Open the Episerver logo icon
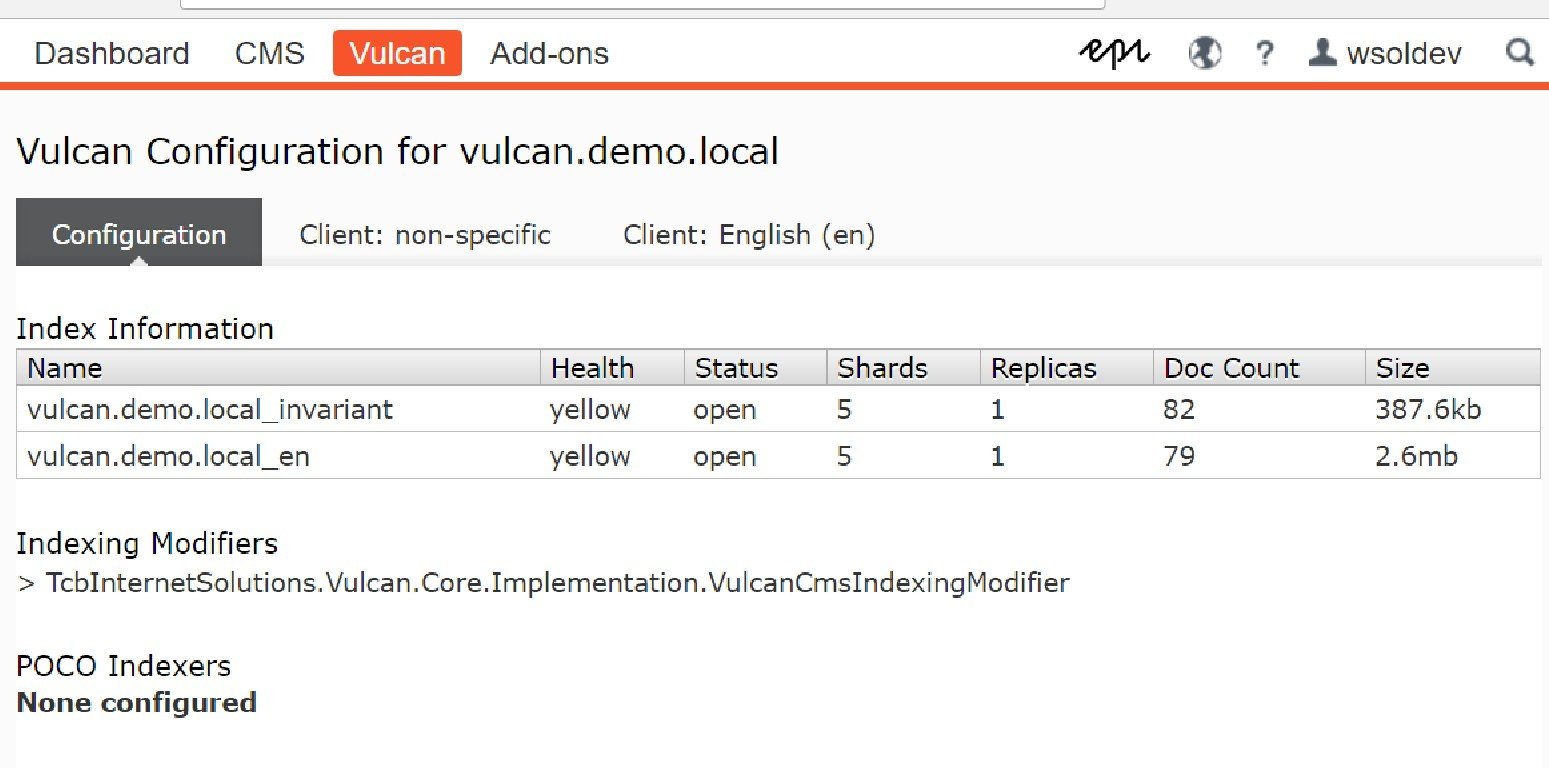This screenshot has width=1549, height=768. [1114, 53]
